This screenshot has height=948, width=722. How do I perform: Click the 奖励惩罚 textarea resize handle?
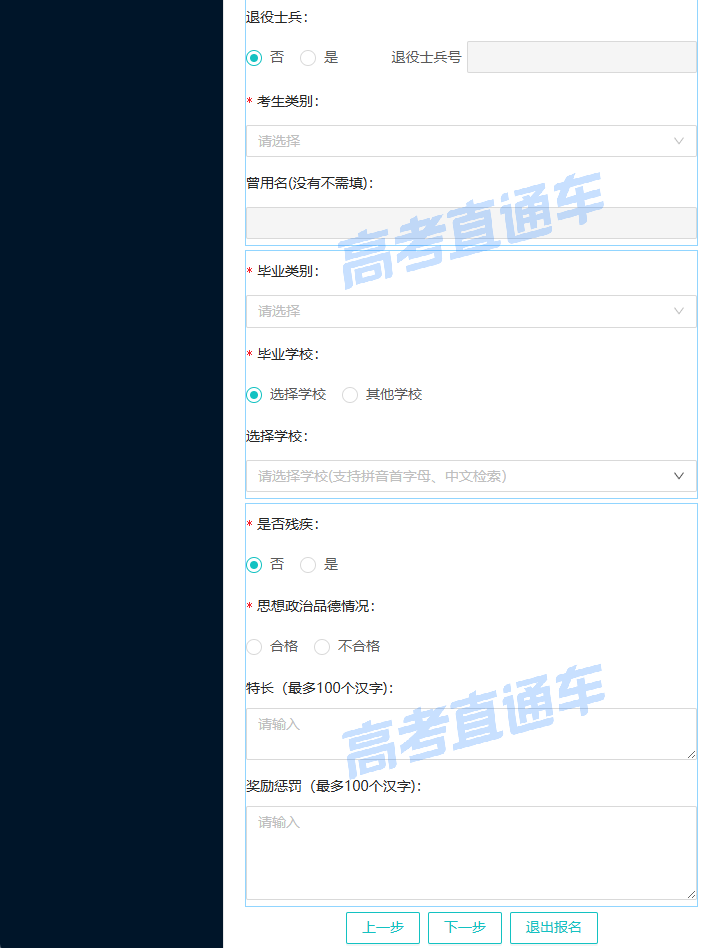tap(692, 894)
